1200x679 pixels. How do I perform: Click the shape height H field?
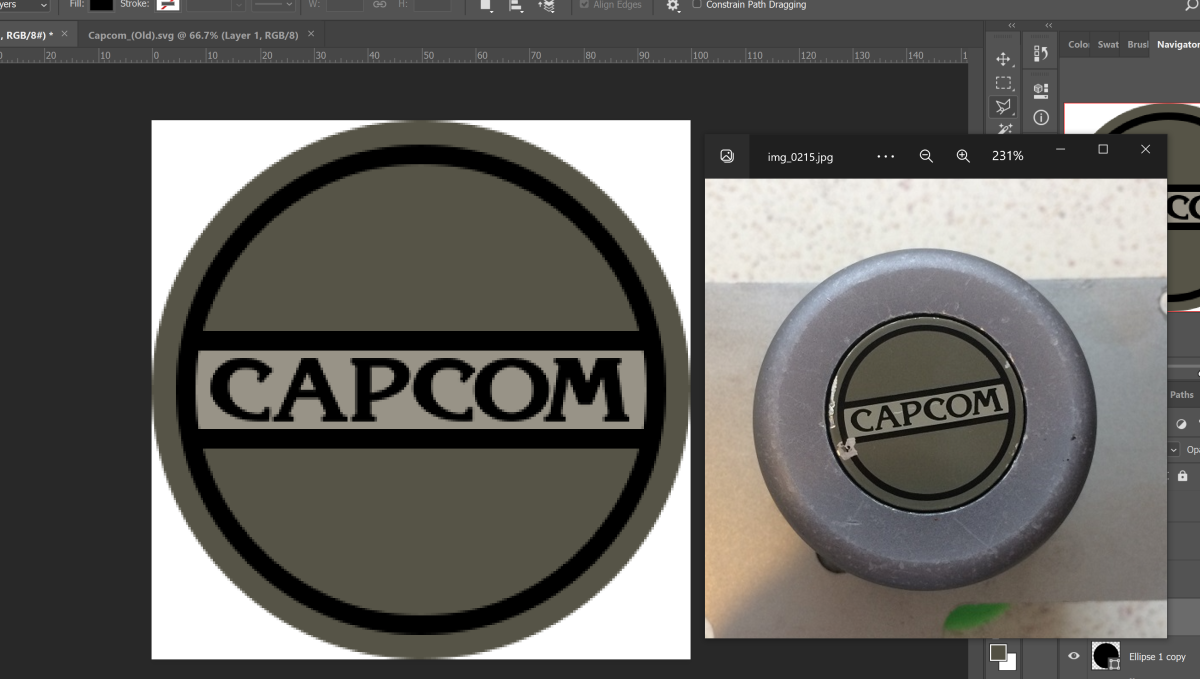(x=432, y=5)
